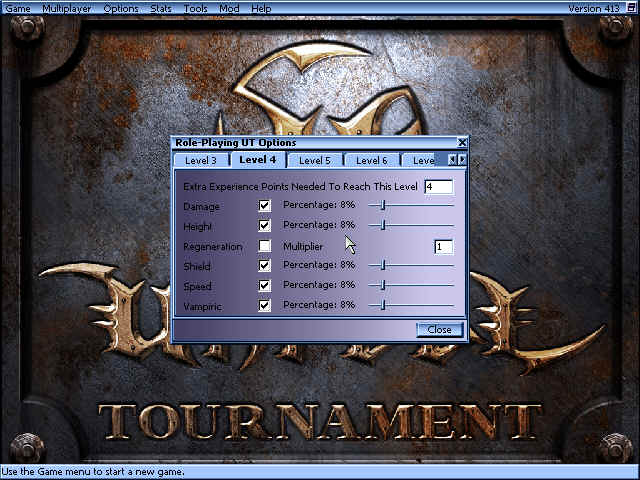Click the Close button in the dialog
The height and width of the screenshot is (480, 640).
440,329
